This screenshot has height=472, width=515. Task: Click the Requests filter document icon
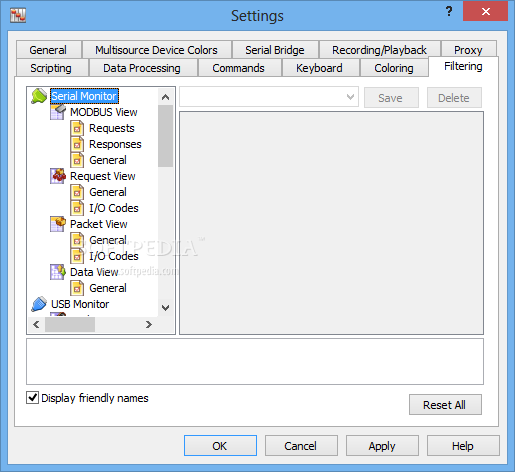coord(77,128)
